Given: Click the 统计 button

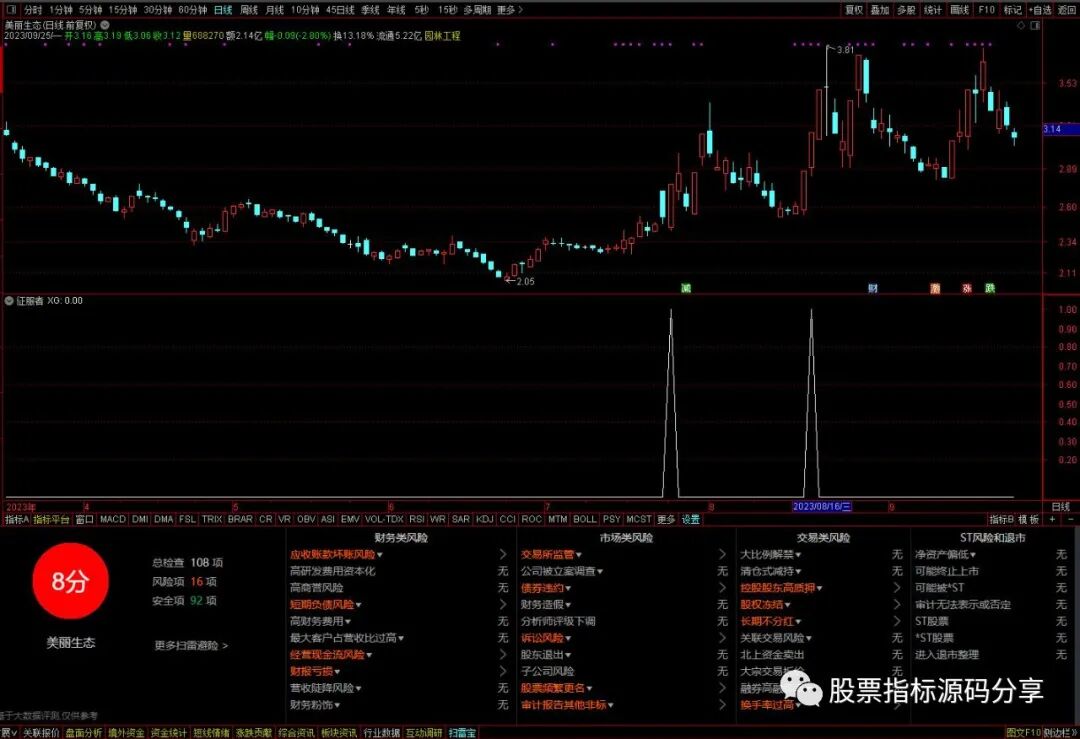Looking at the screenshot, I should point(933,10).
